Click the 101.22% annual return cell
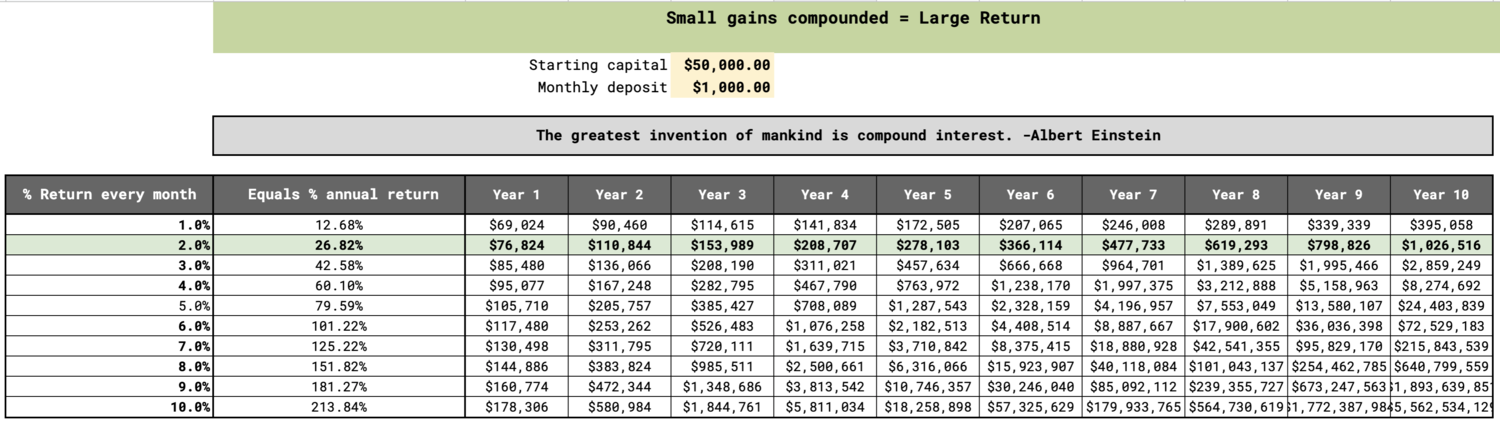The height and width of the screenshot is (423, 1500). (x=340, y=326)
